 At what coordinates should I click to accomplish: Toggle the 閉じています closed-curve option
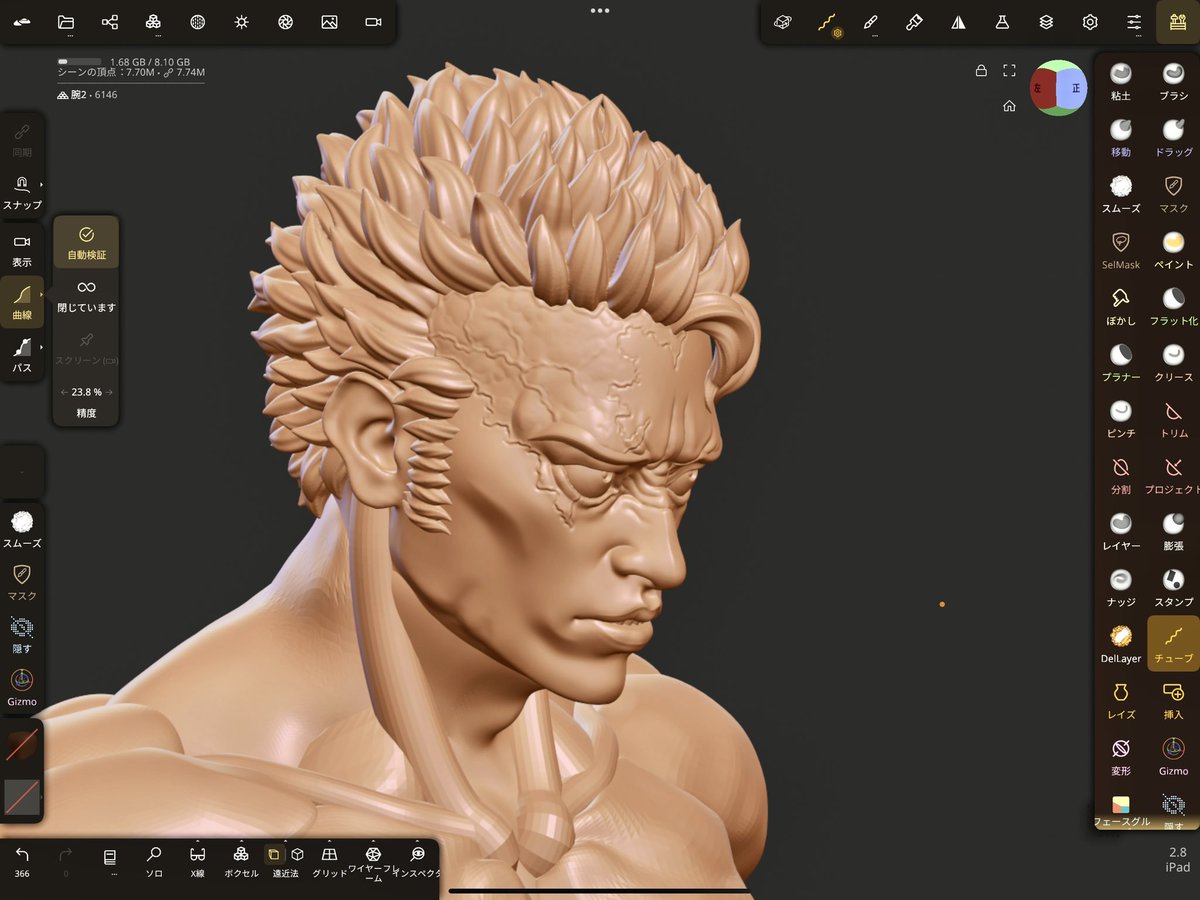(86, 296)
